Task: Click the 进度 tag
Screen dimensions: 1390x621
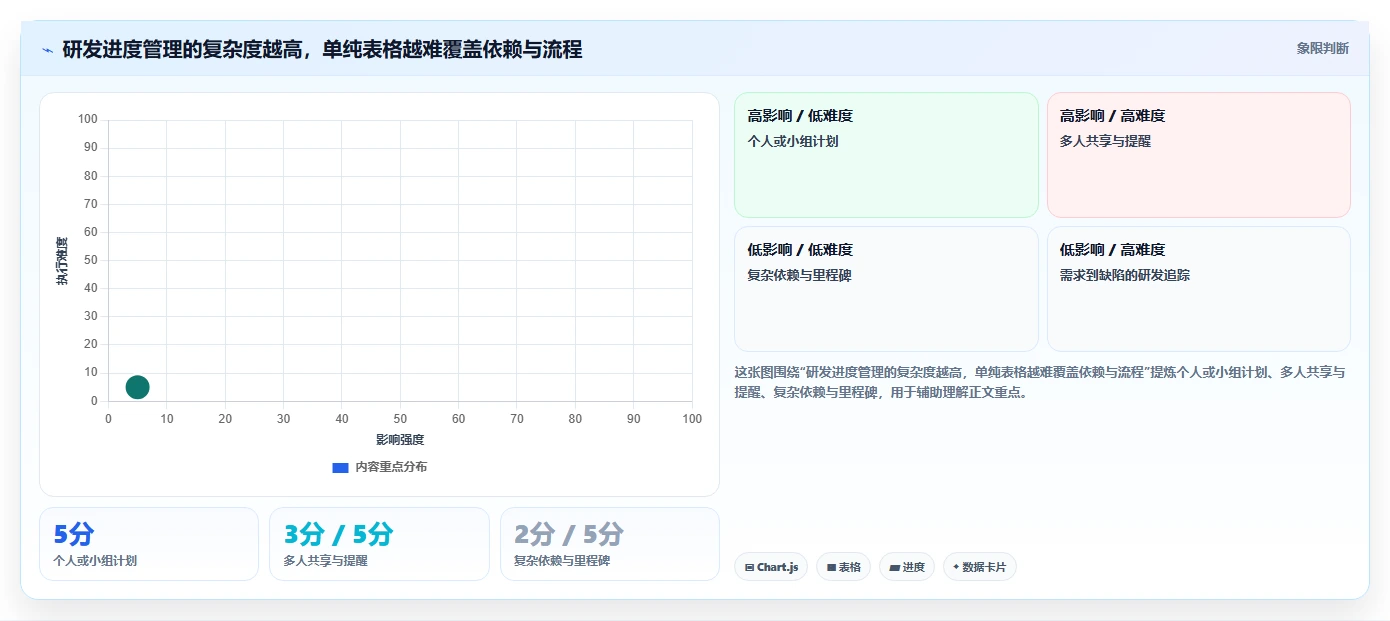Action: [x=907, y=567]
